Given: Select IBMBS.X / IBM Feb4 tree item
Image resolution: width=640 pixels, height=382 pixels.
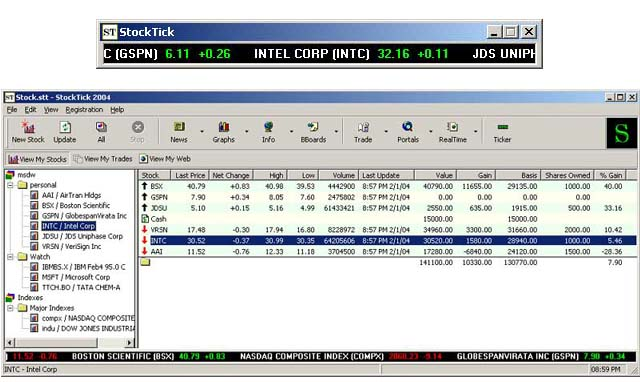Looking at the screenshot, I should click(83, 267).
